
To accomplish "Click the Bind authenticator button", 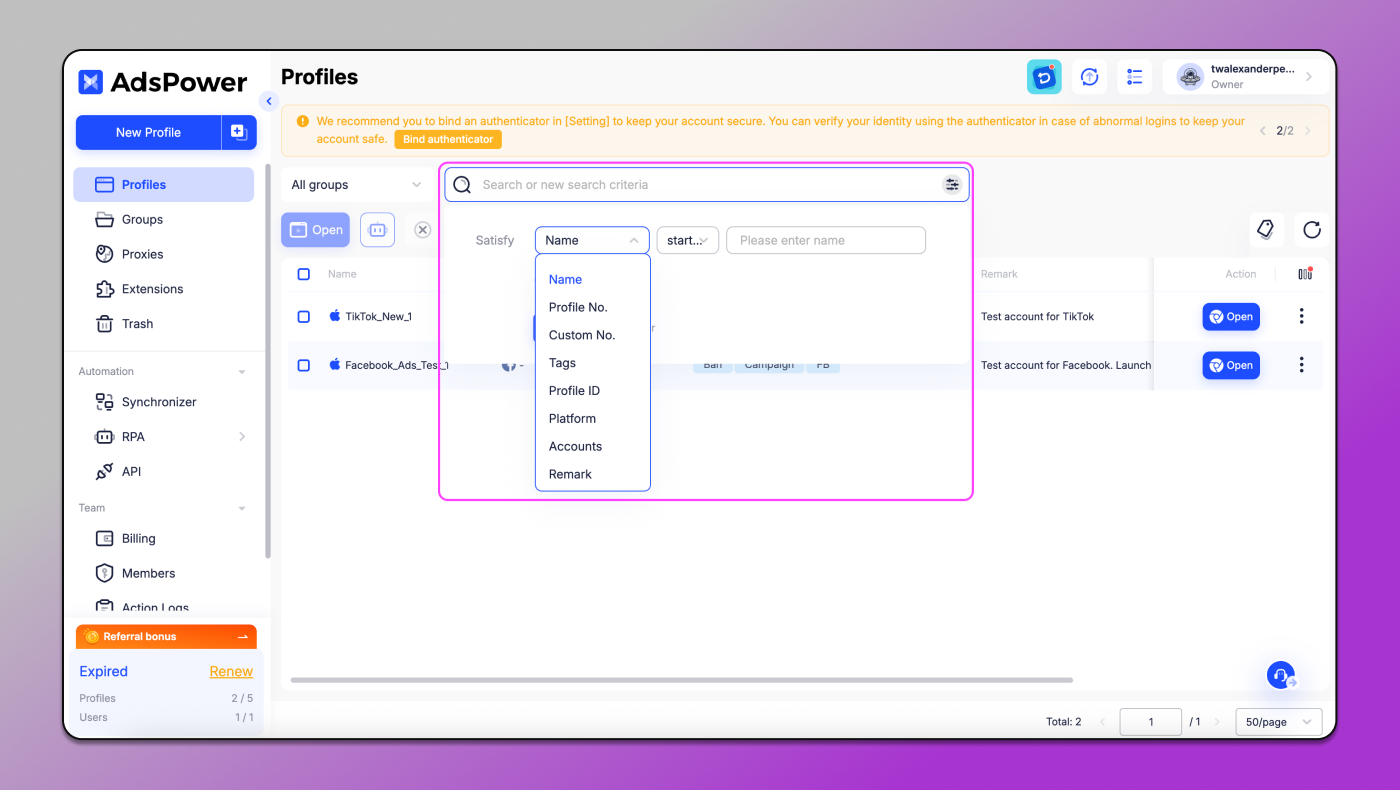I will point(447,140).
